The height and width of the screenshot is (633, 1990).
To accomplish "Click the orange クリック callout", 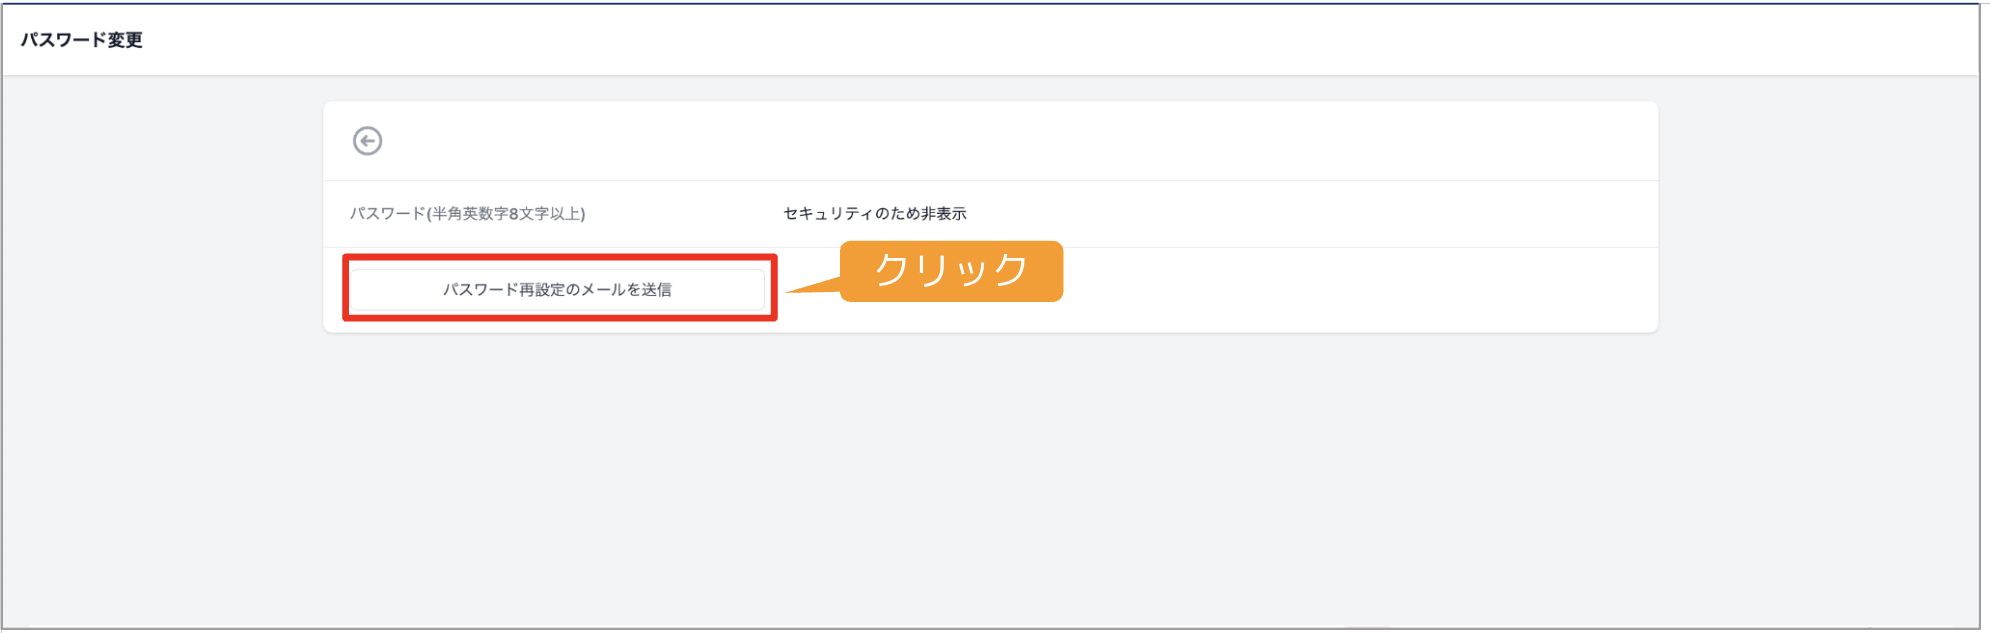I will point(951,271).
